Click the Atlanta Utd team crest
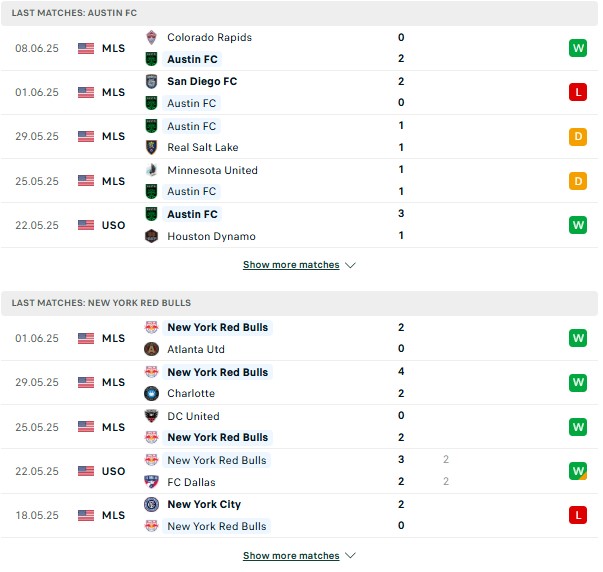 [152, 349]
